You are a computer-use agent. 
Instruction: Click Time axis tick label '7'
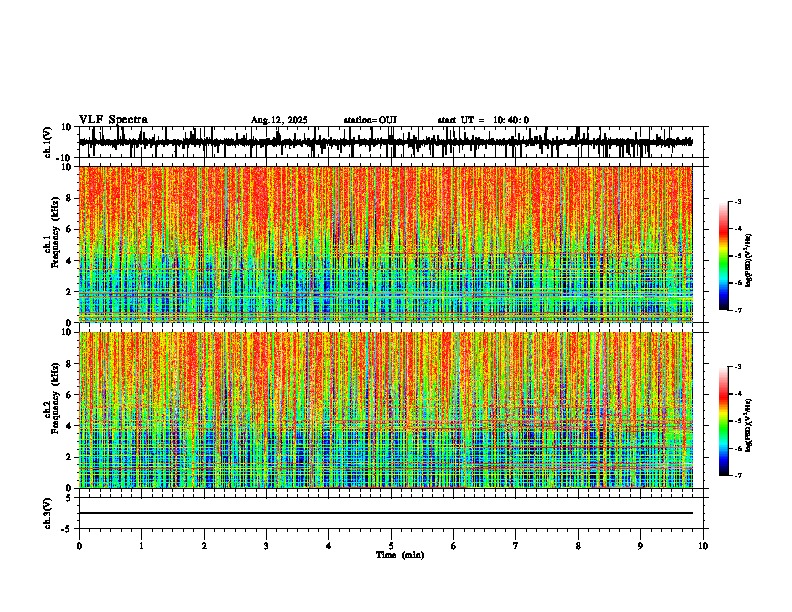point(516,546)
